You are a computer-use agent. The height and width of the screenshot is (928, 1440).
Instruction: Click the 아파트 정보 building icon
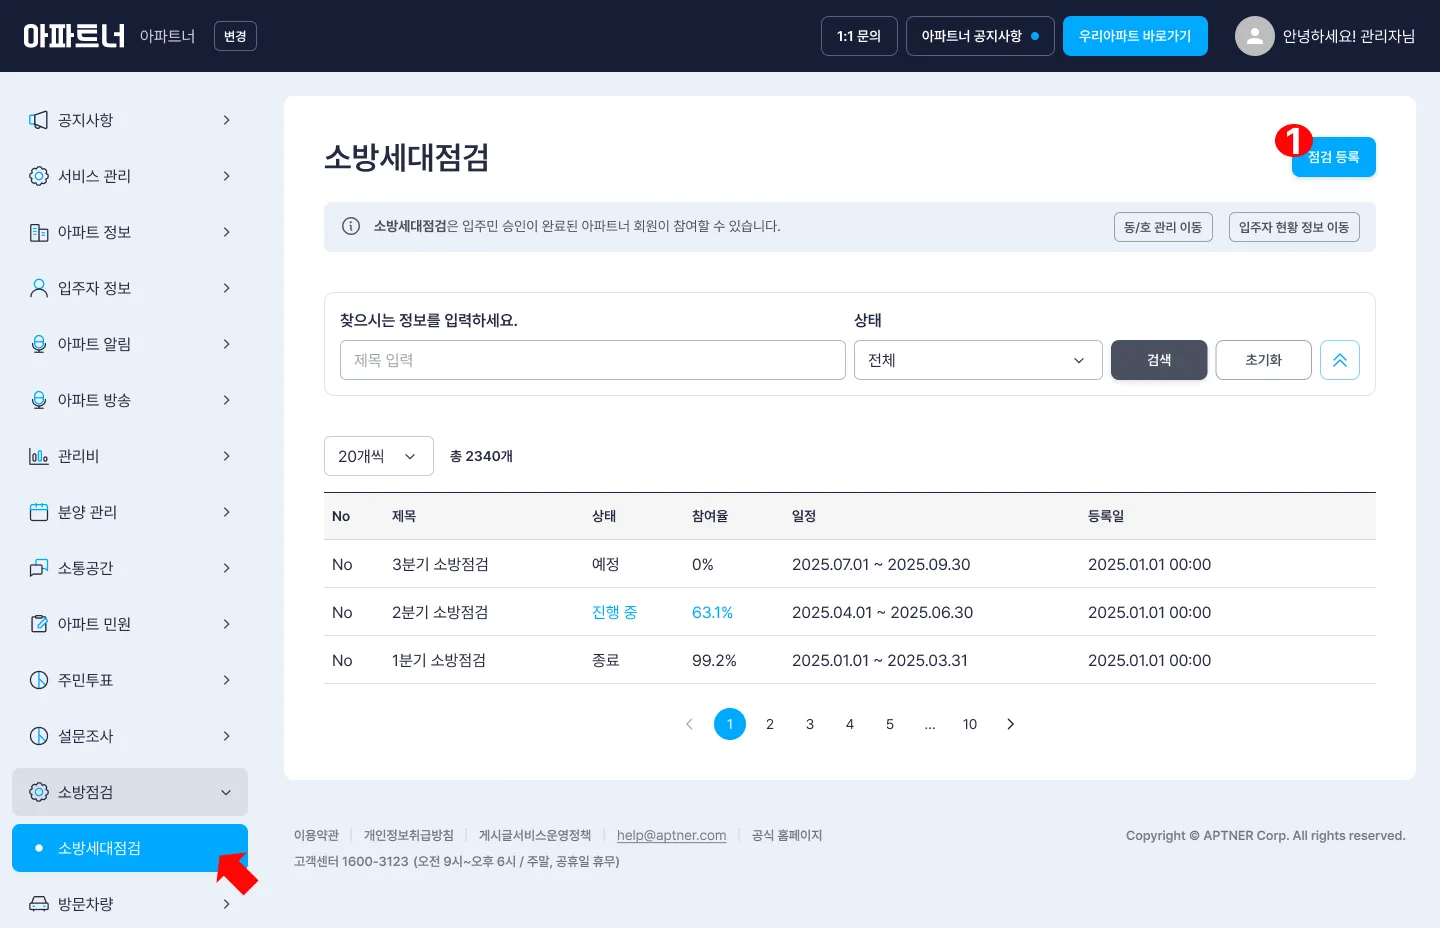click(39, 232)
